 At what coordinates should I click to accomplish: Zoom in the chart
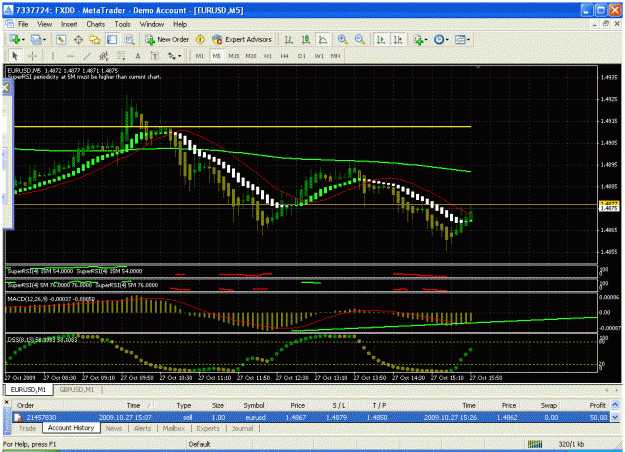[342, 39]
